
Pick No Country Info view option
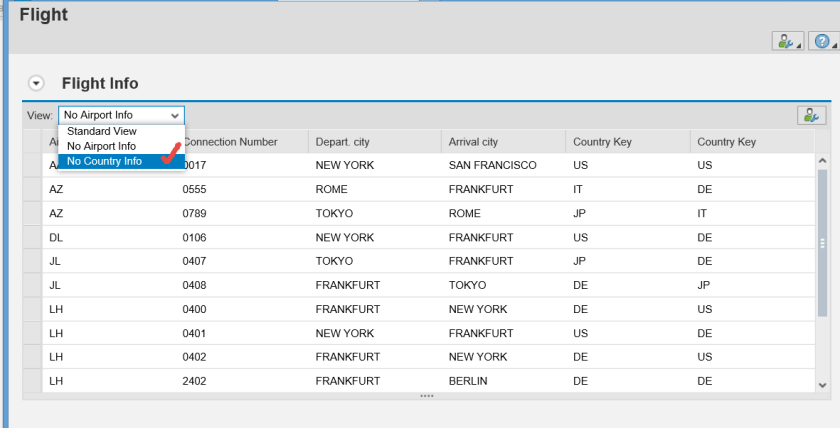coord(105,161)
